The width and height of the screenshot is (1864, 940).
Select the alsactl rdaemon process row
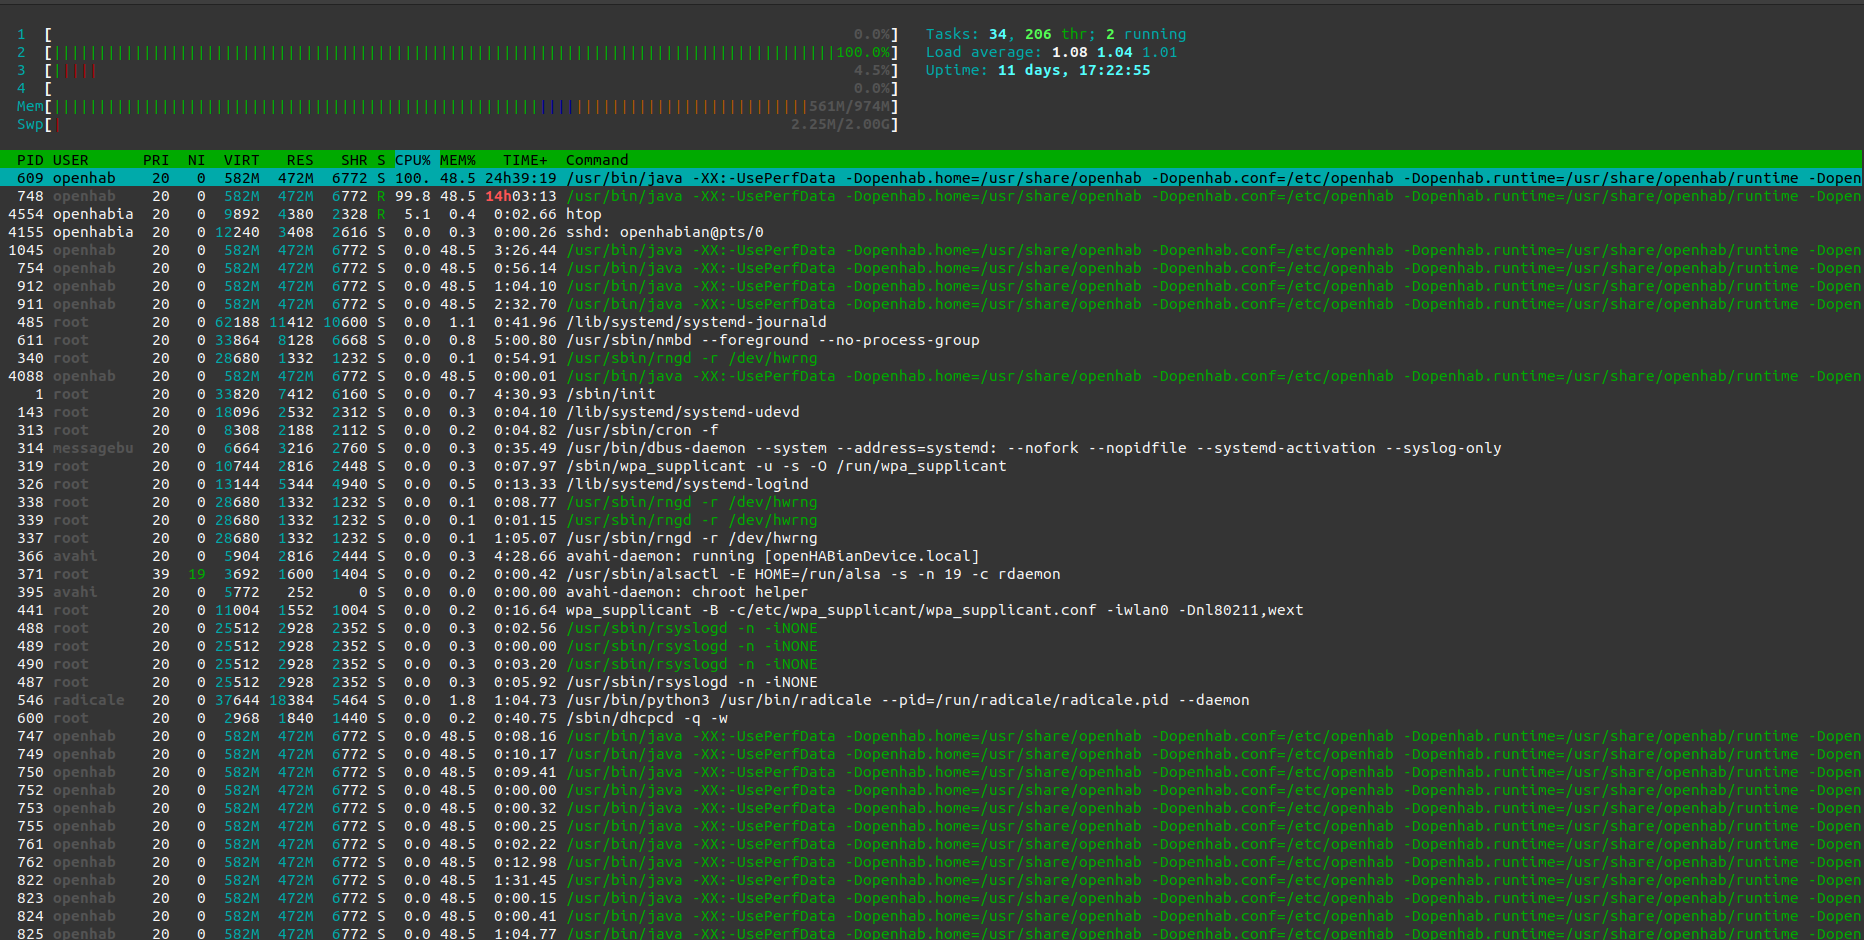[931, 574]
